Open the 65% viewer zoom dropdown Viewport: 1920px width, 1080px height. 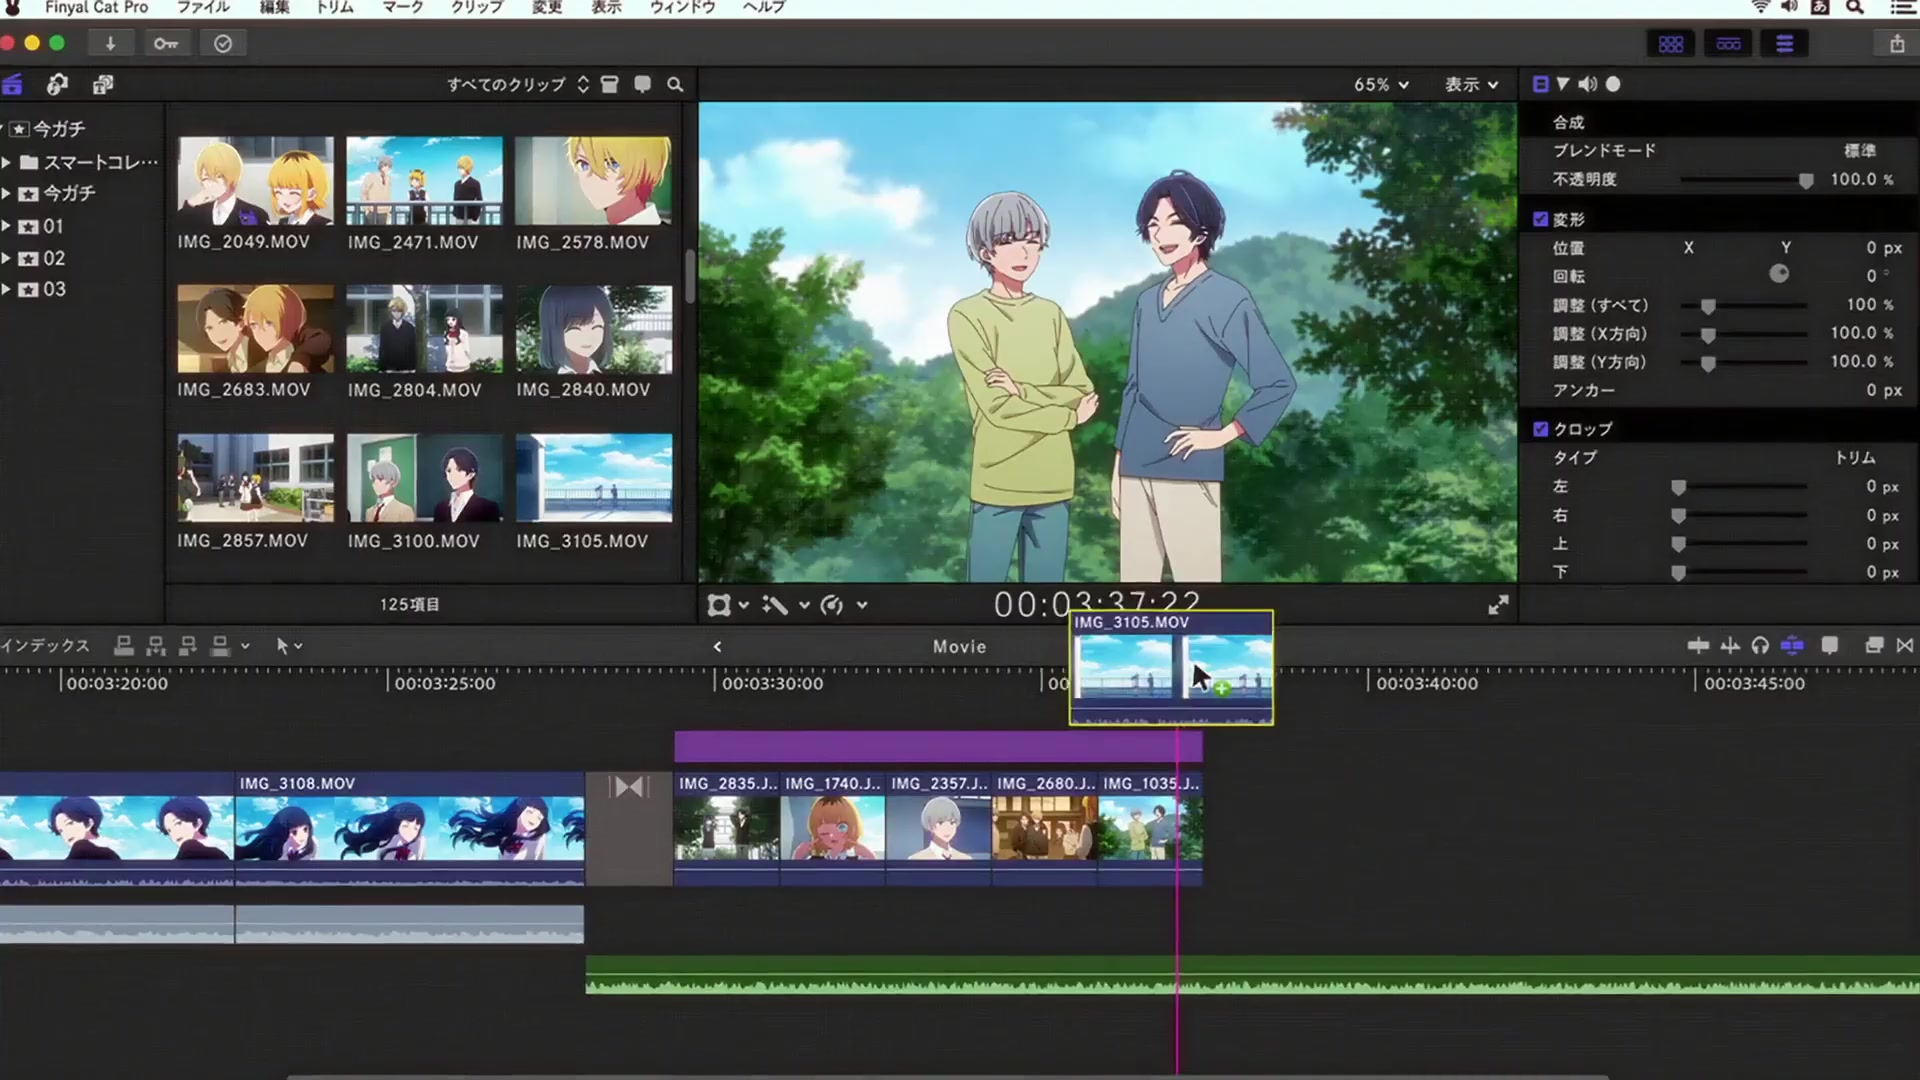[1381, 85]
